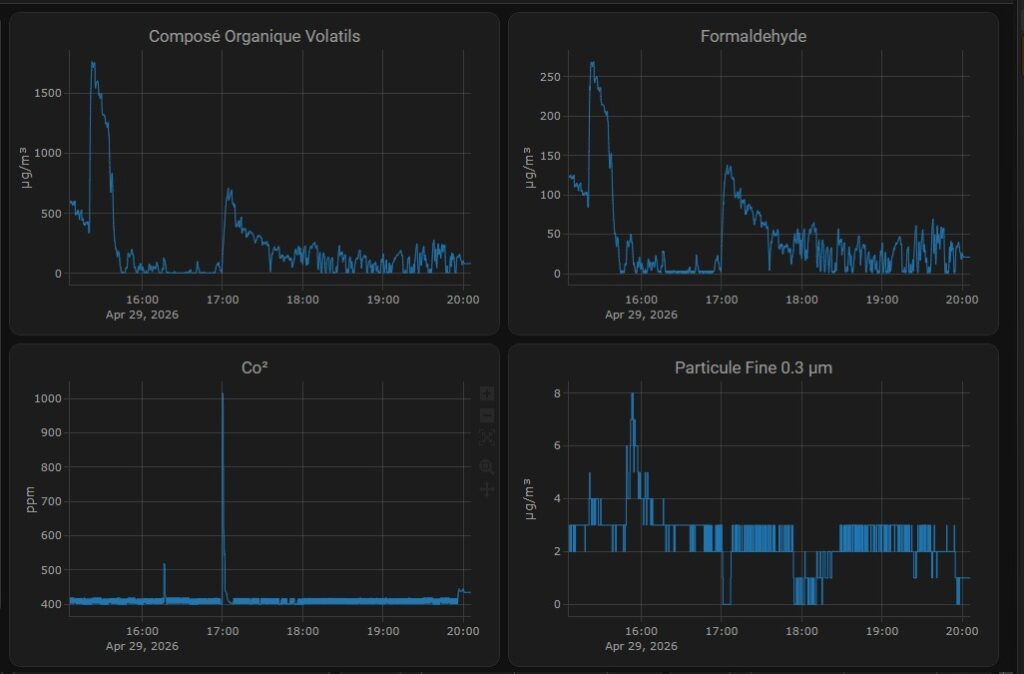Click the 1500 y-axis label on VOC chart
Screen dimensions: 1024x674
coord(48,93)
